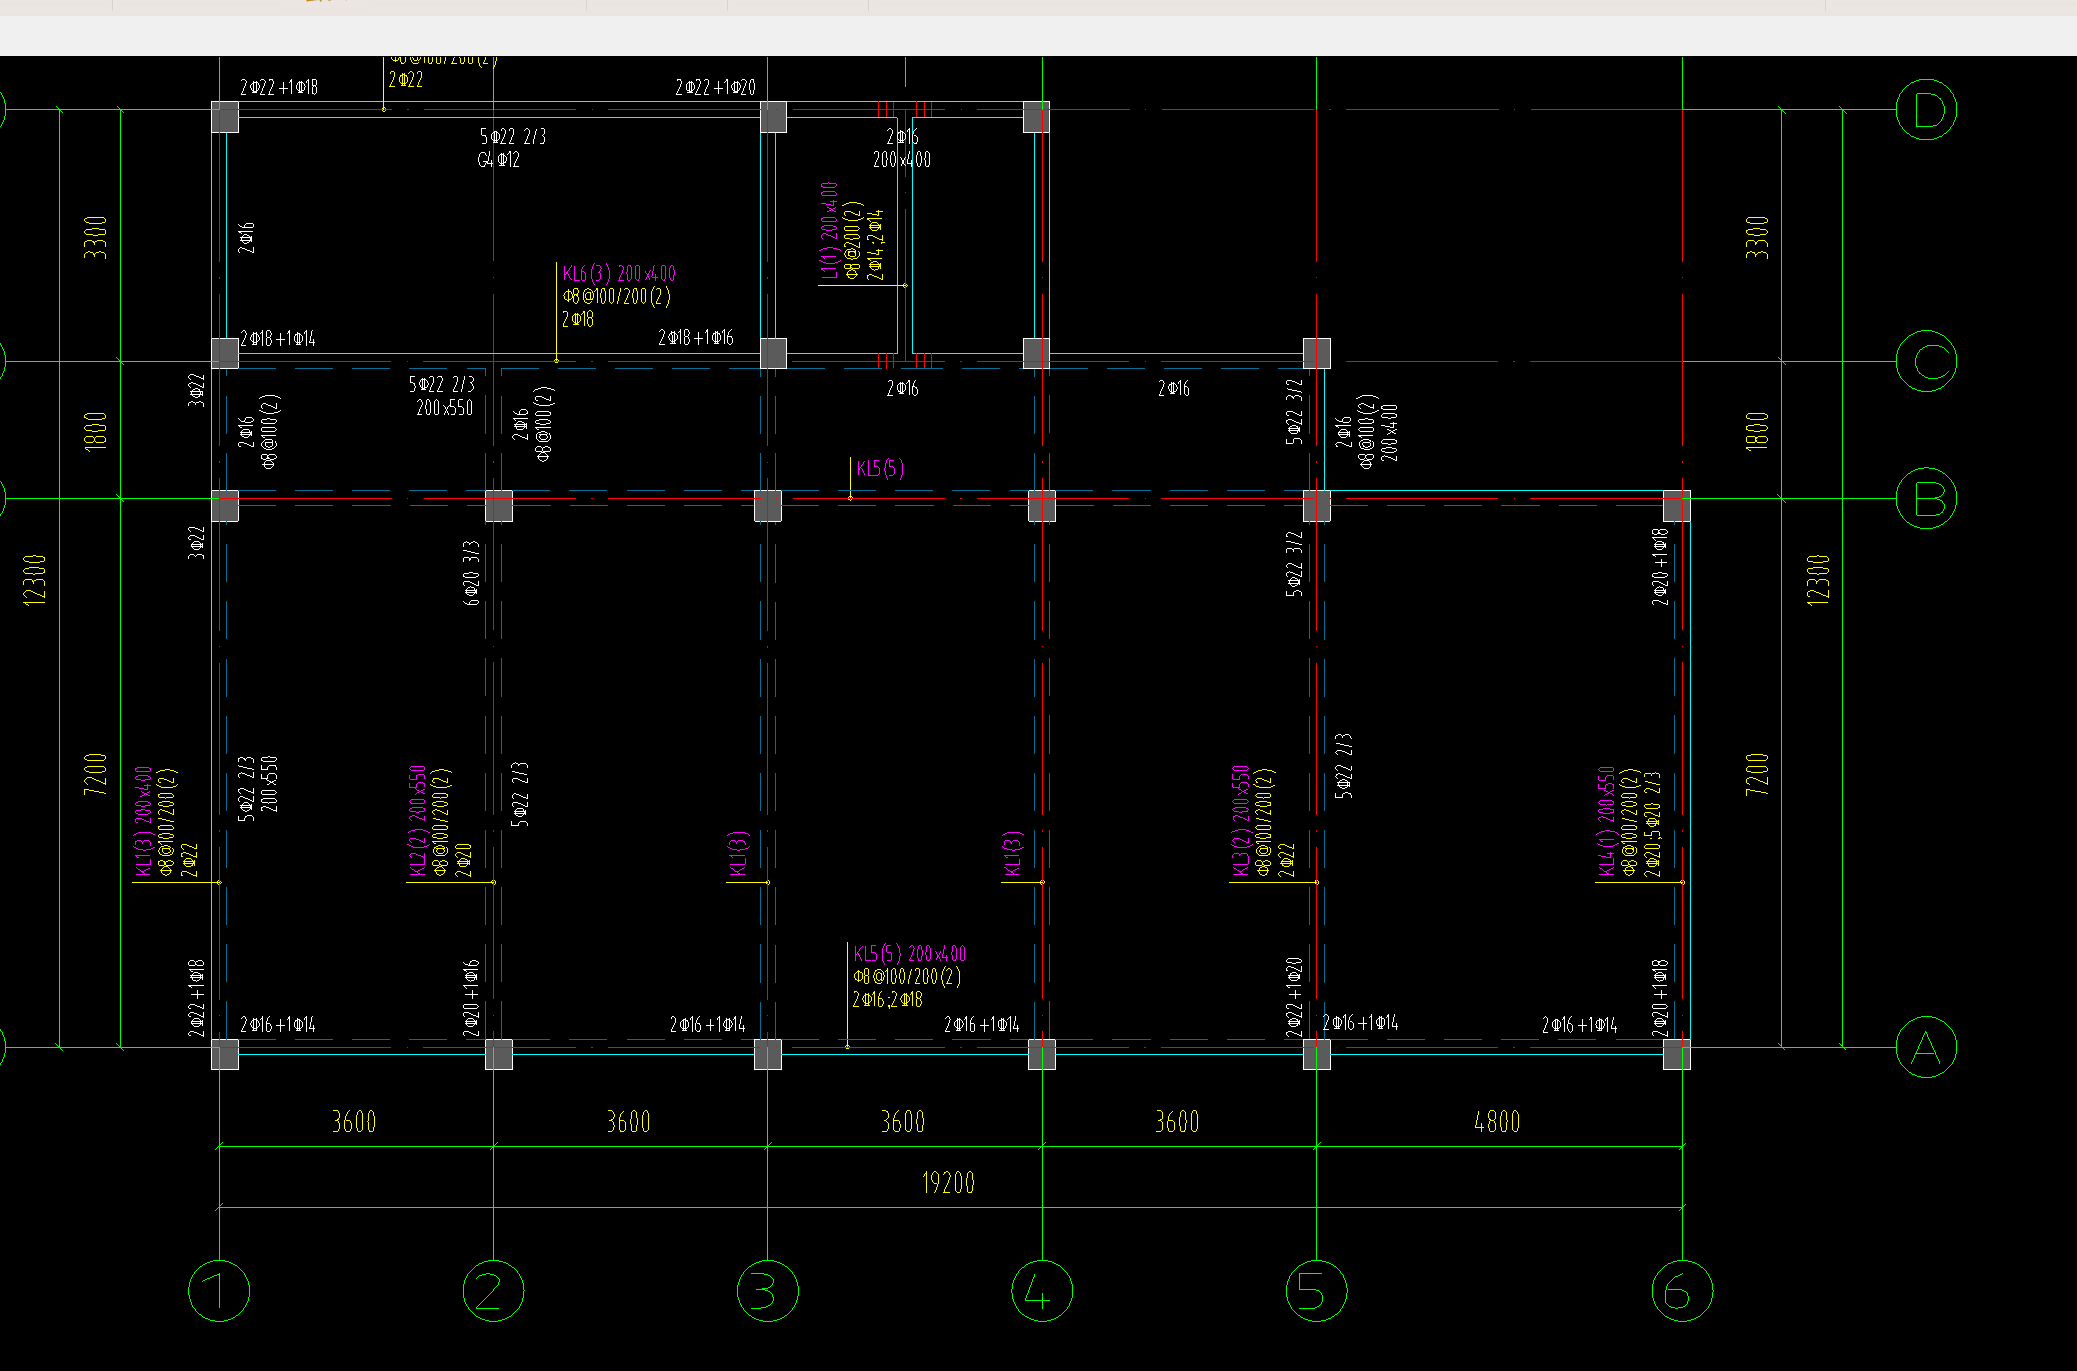Pick the axis bubble numbered 1
The image size is (2077, 1371).
coord(219,1291)
